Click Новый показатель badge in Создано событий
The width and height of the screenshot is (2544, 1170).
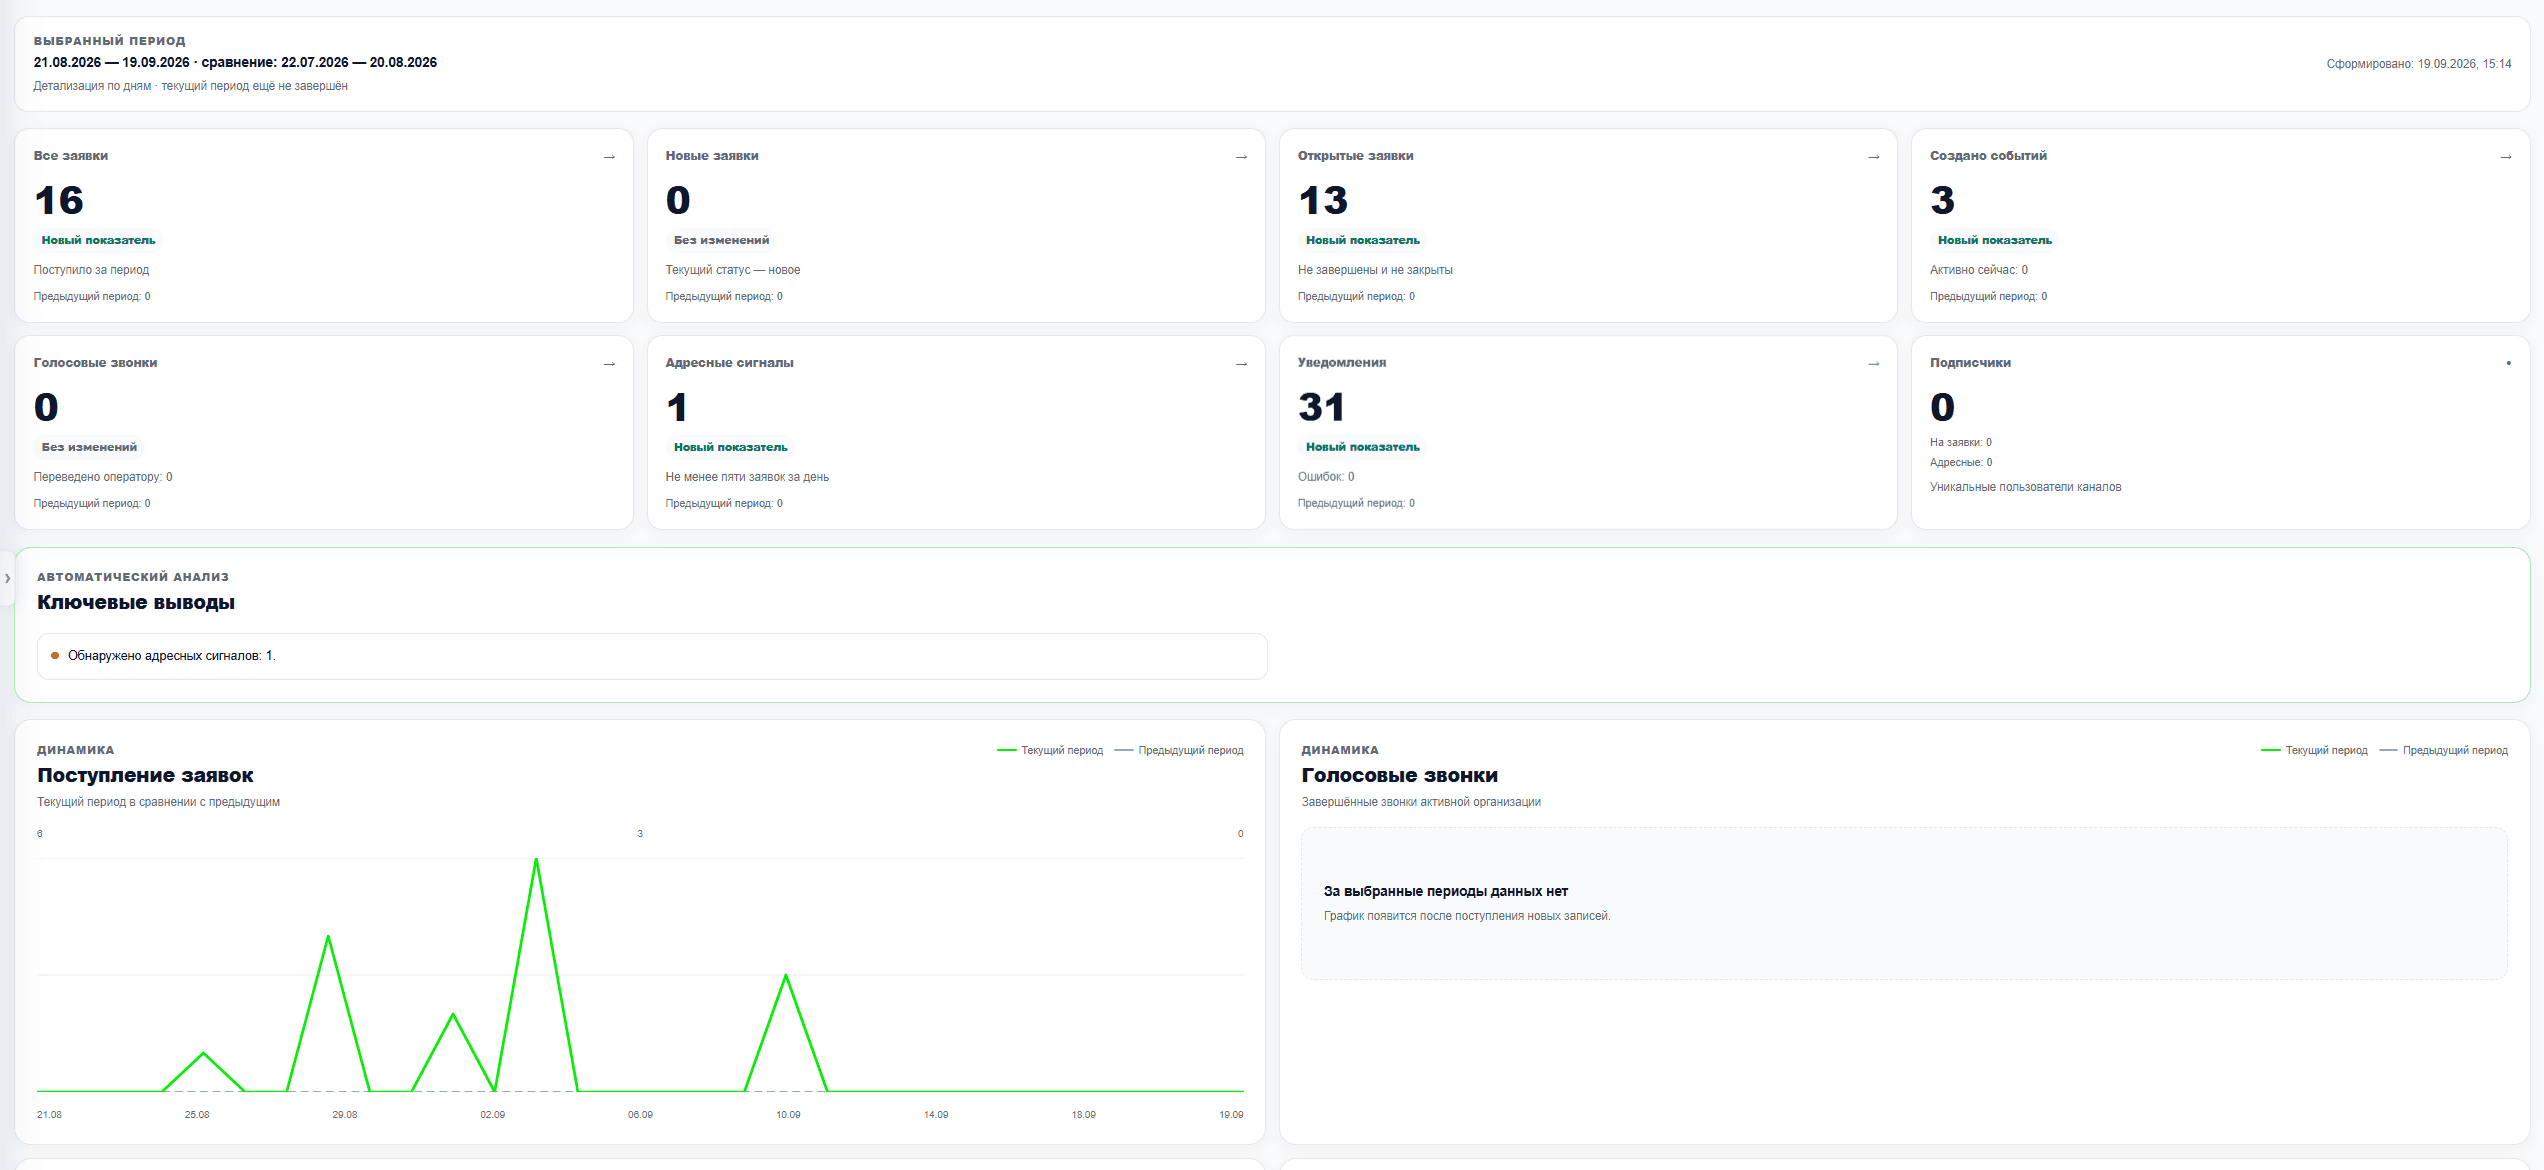point(1994,240)
